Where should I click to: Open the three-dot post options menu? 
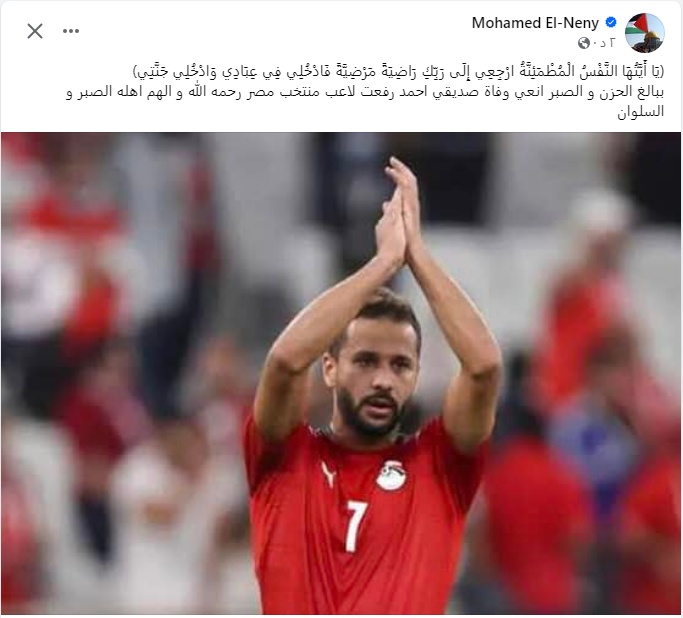click(x=71, y=31)
